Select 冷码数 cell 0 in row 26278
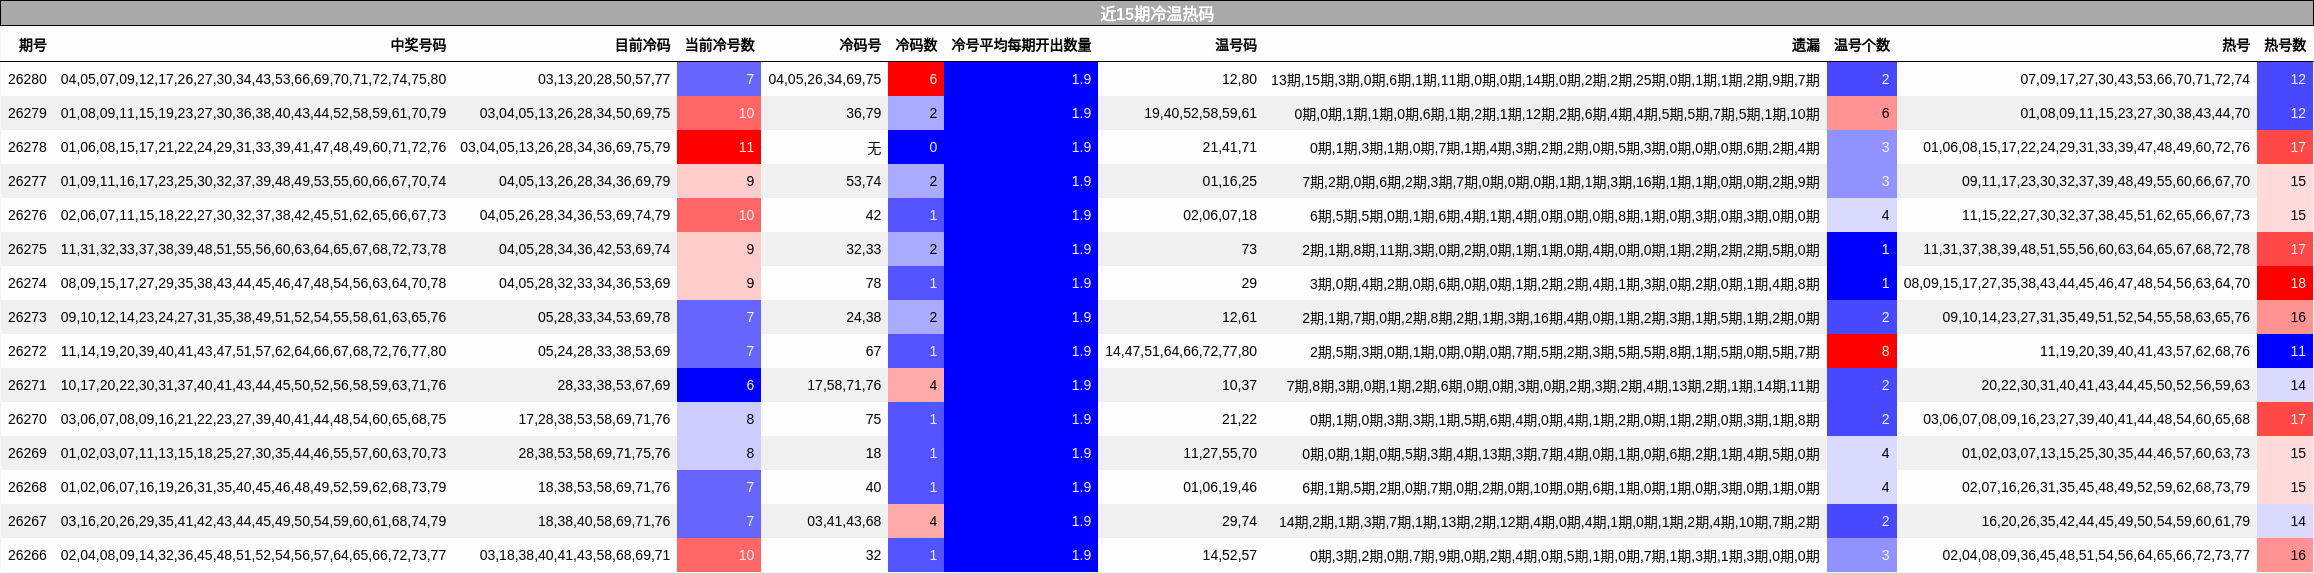 (916, 147)
